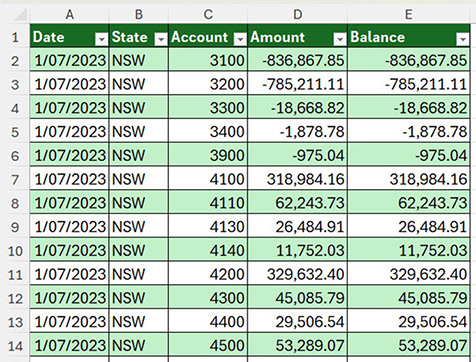
Task: Select Amount cell -18,668.82
Action: pyautogui.click(x=297, y=108)
